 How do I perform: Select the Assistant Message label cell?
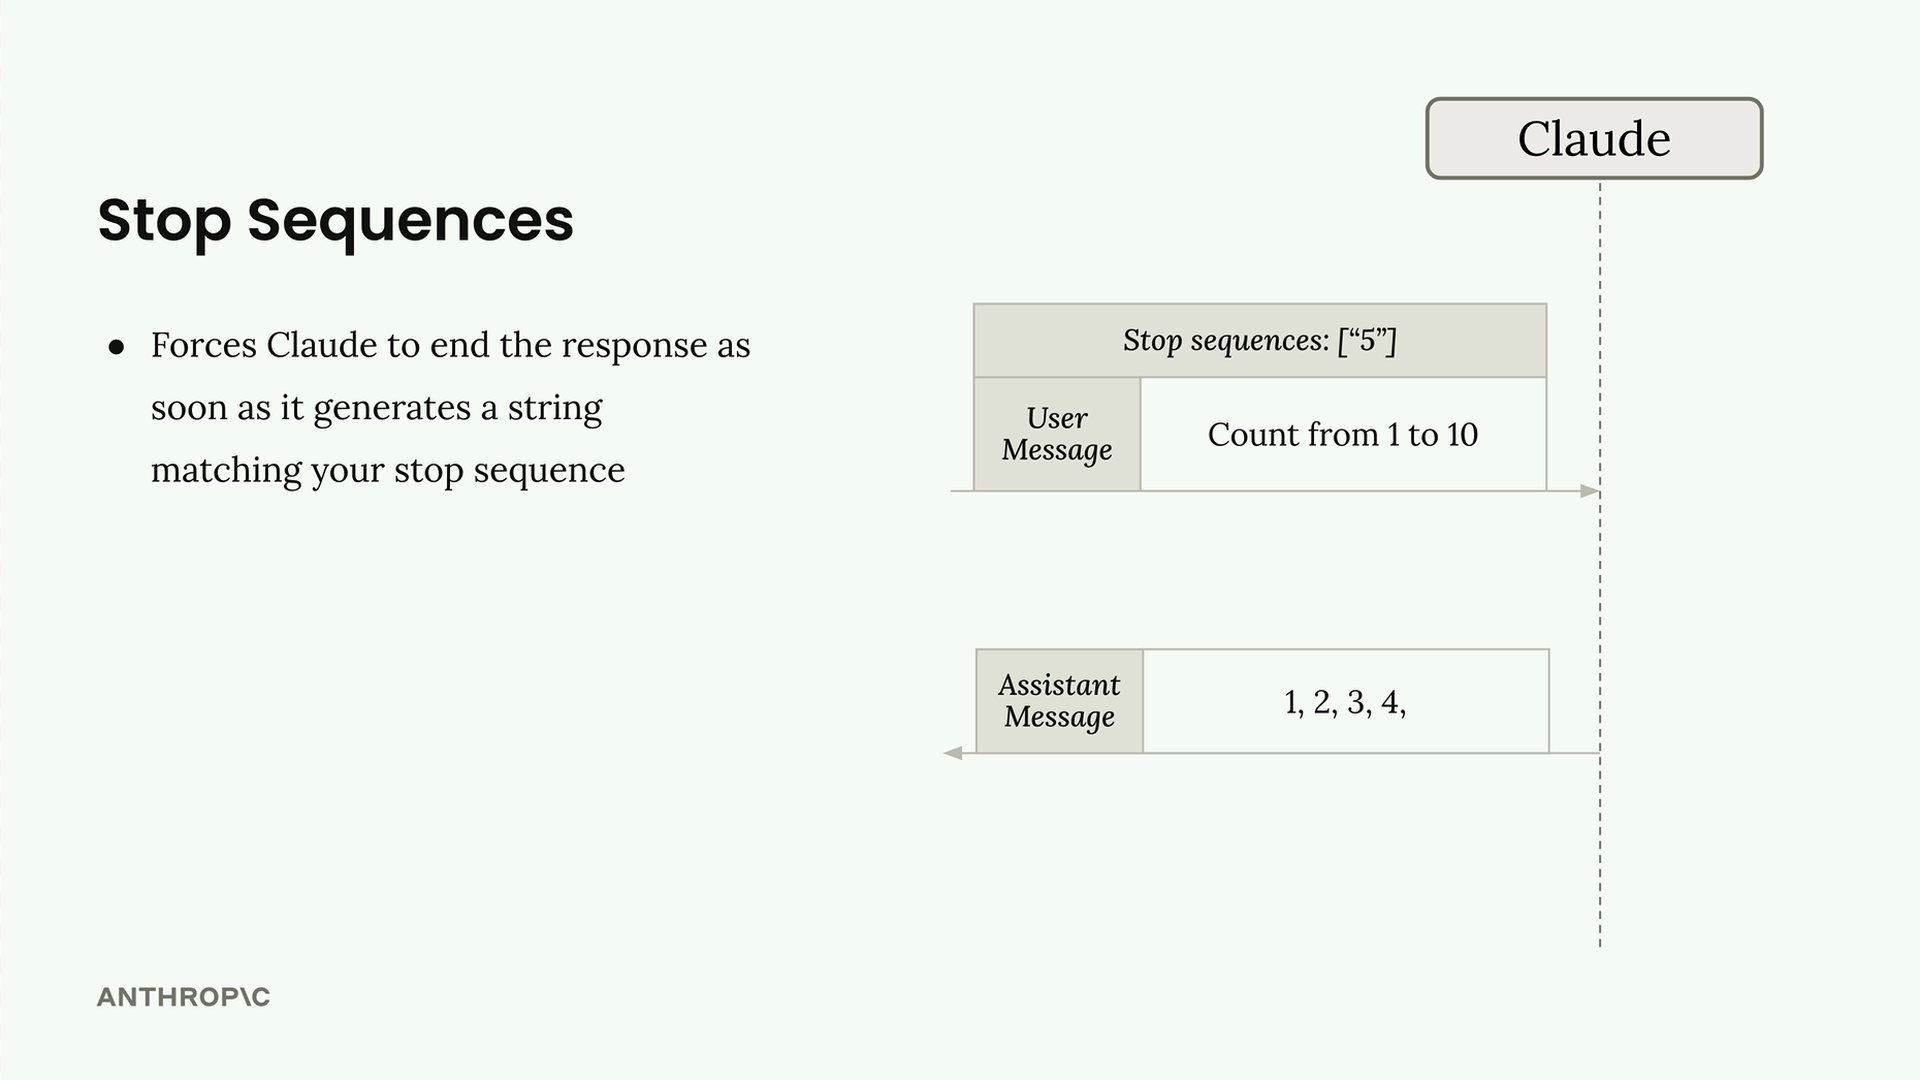pos(1059,701)
